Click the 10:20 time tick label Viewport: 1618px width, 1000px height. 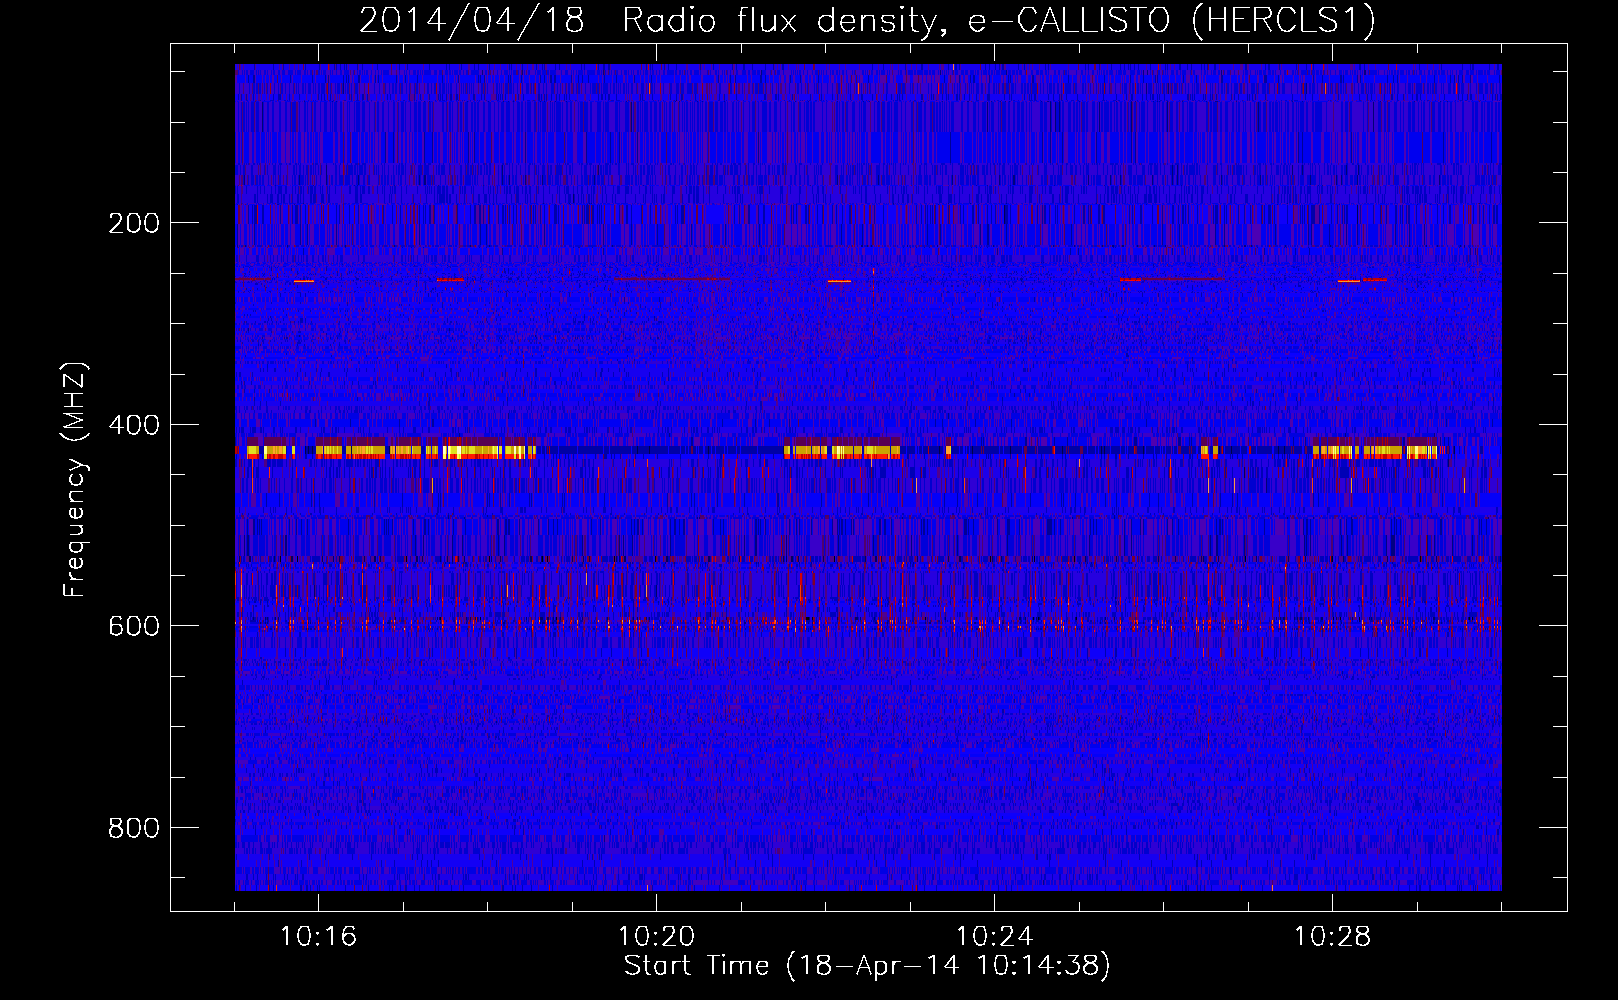[x=656, y=937]
